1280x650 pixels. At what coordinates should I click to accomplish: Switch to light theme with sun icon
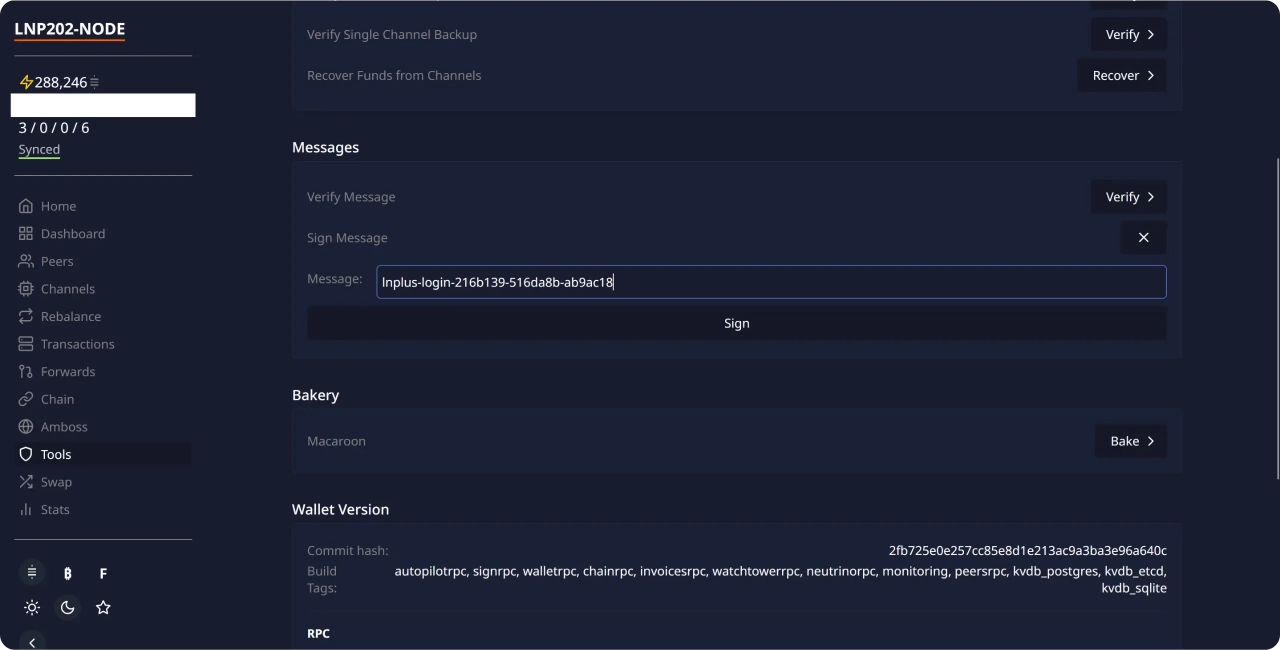[32, 608]
